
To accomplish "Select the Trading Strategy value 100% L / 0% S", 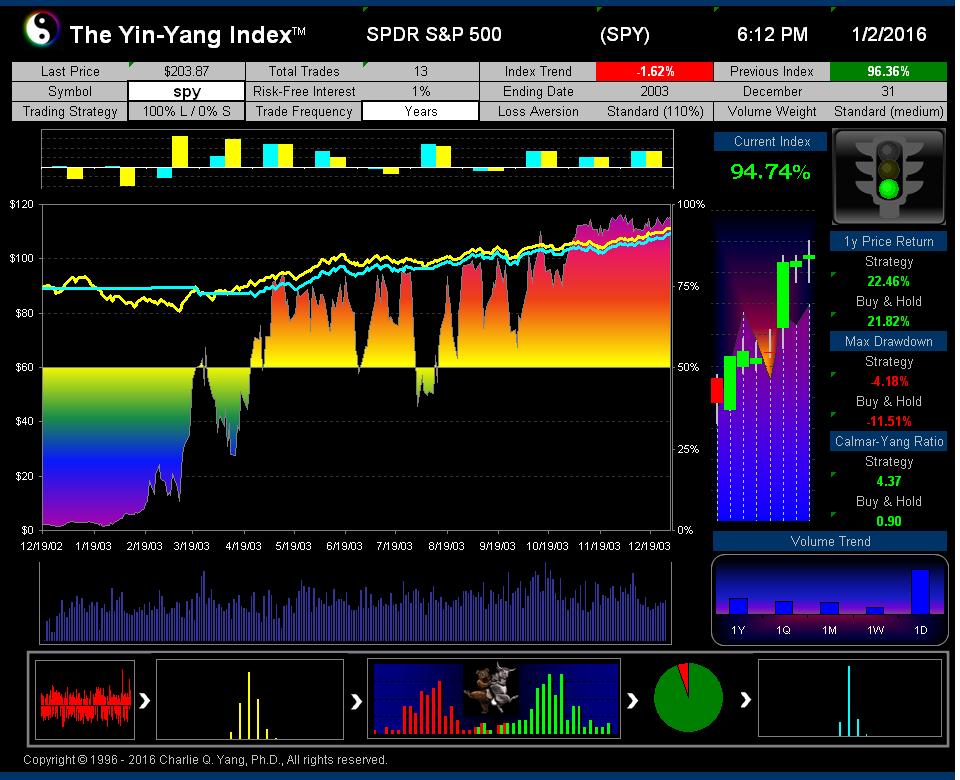I will [187, 111].
